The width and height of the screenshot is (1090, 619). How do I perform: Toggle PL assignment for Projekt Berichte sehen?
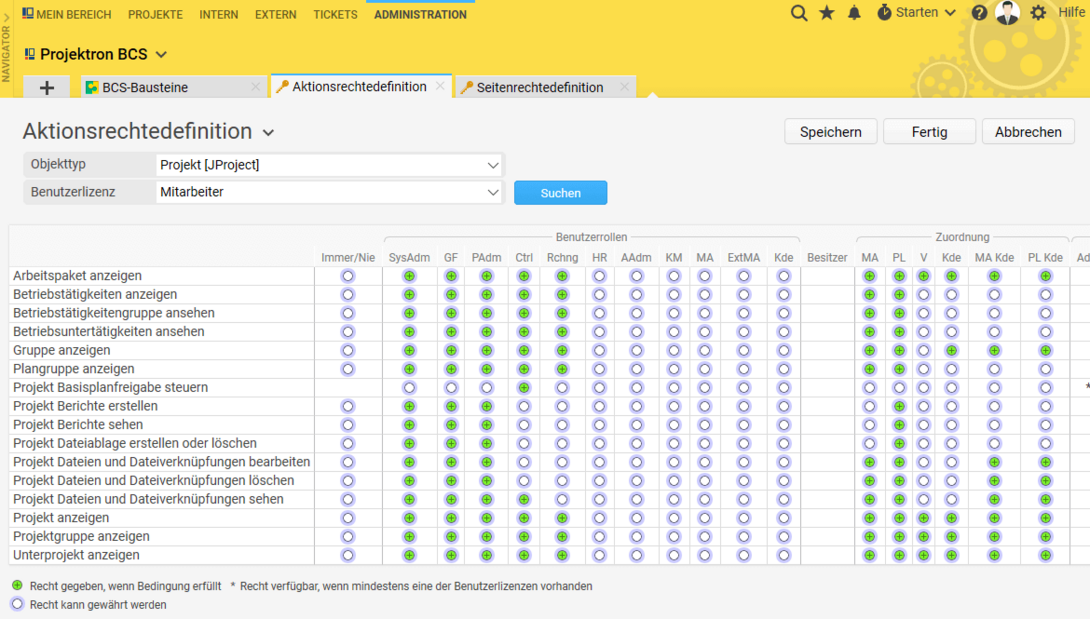point(900,425)
